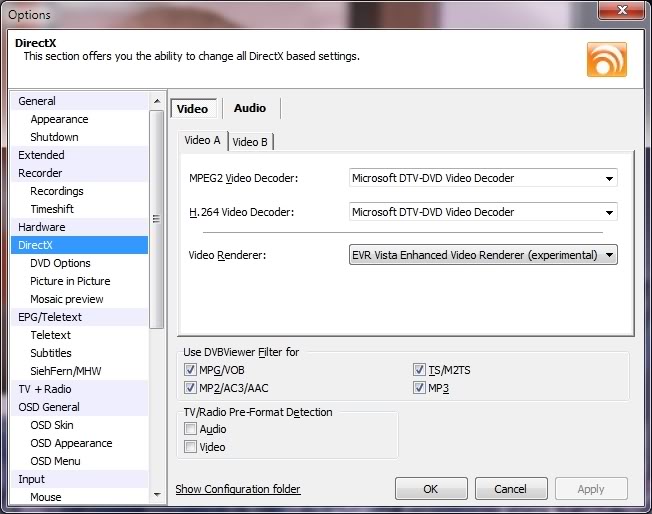Click the orange DVBViewer logo icon
652x514 pixels.
click(x=607, y=59)
